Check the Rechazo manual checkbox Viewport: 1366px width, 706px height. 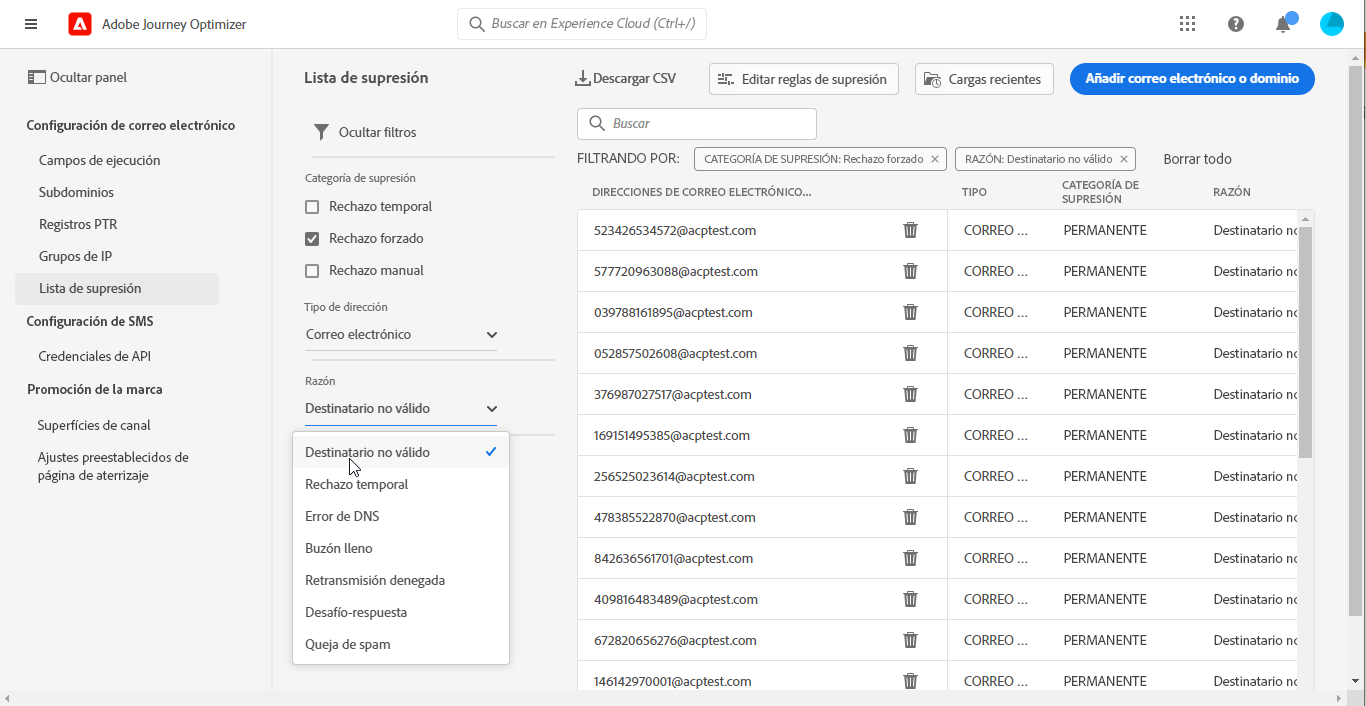(312, 271)
